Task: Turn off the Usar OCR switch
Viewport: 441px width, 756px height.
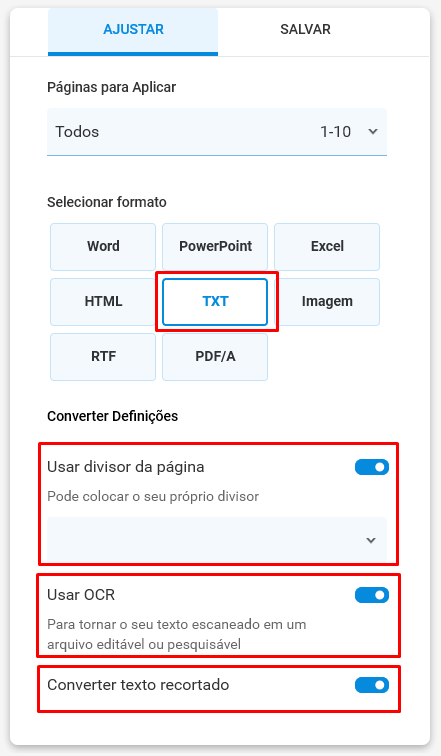Action: [372, 595]
